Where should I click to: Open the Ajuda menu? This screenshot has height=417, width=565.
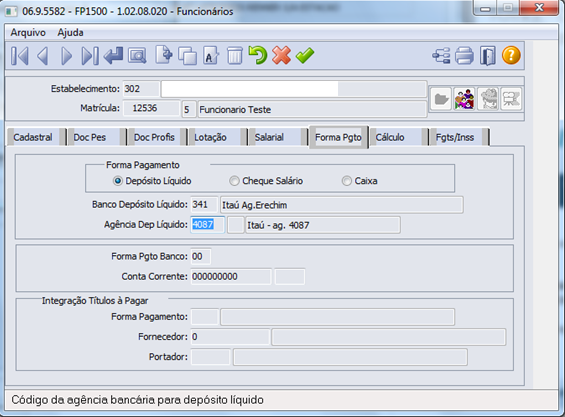70,32
